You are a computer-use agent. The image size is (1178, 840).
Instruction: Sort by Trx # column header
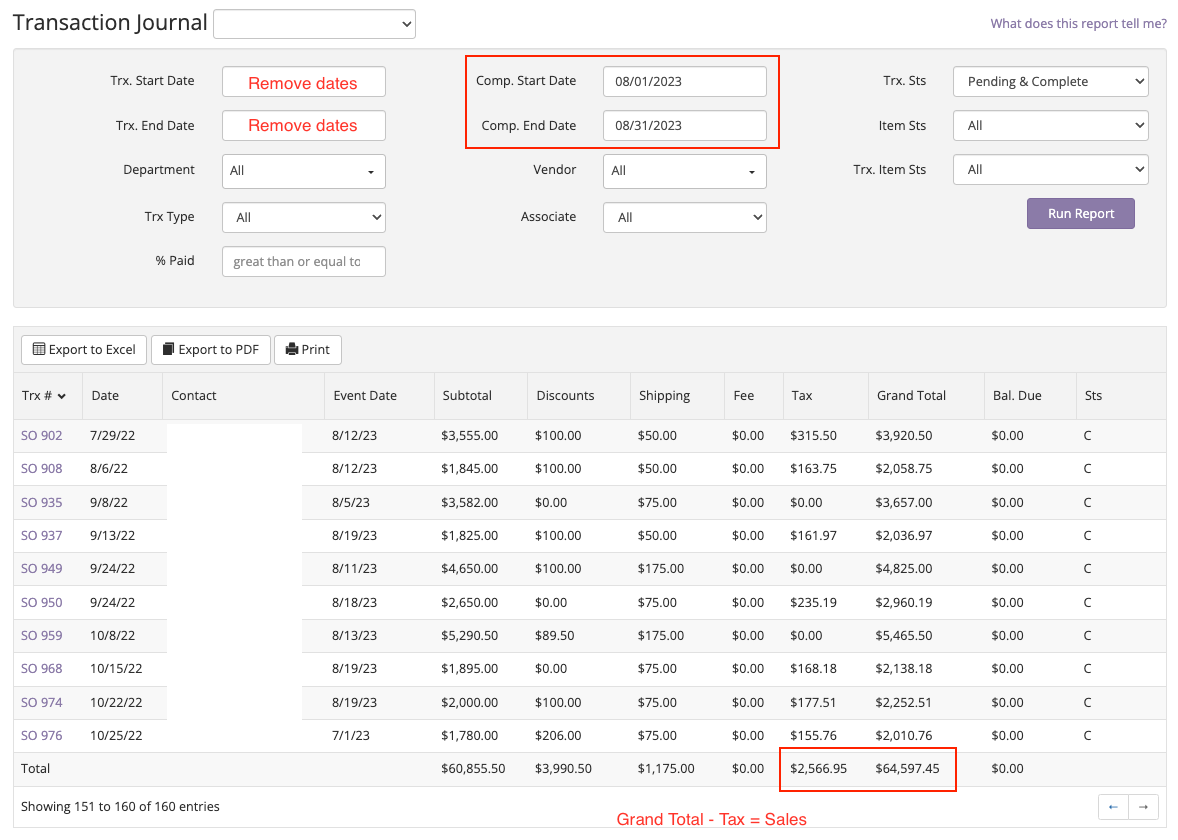(x=44, y=396)
